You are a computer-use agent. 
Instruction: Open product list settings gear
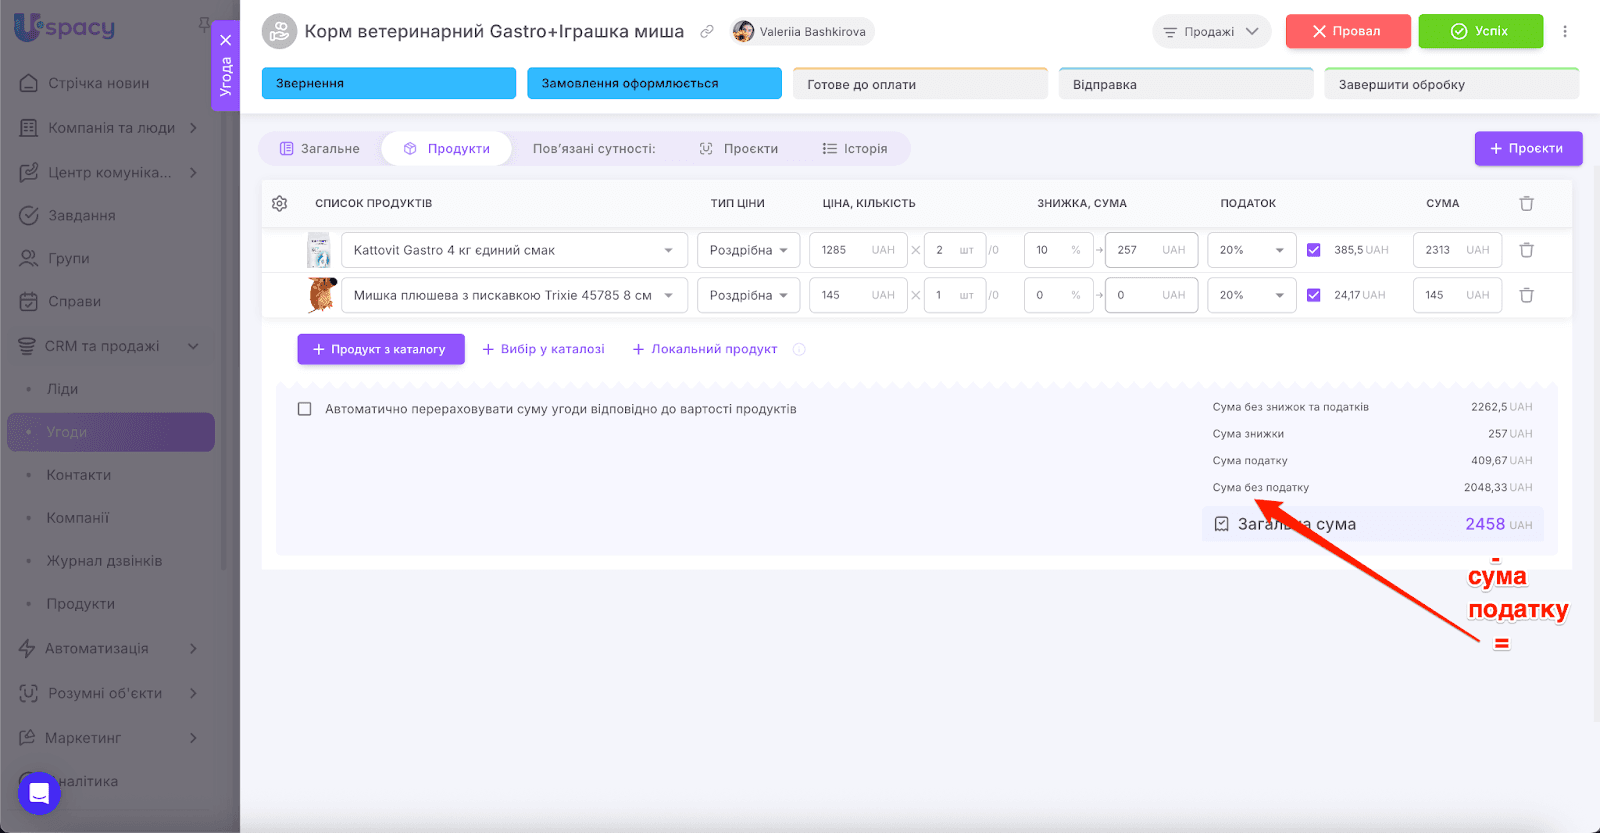point(280,203)
